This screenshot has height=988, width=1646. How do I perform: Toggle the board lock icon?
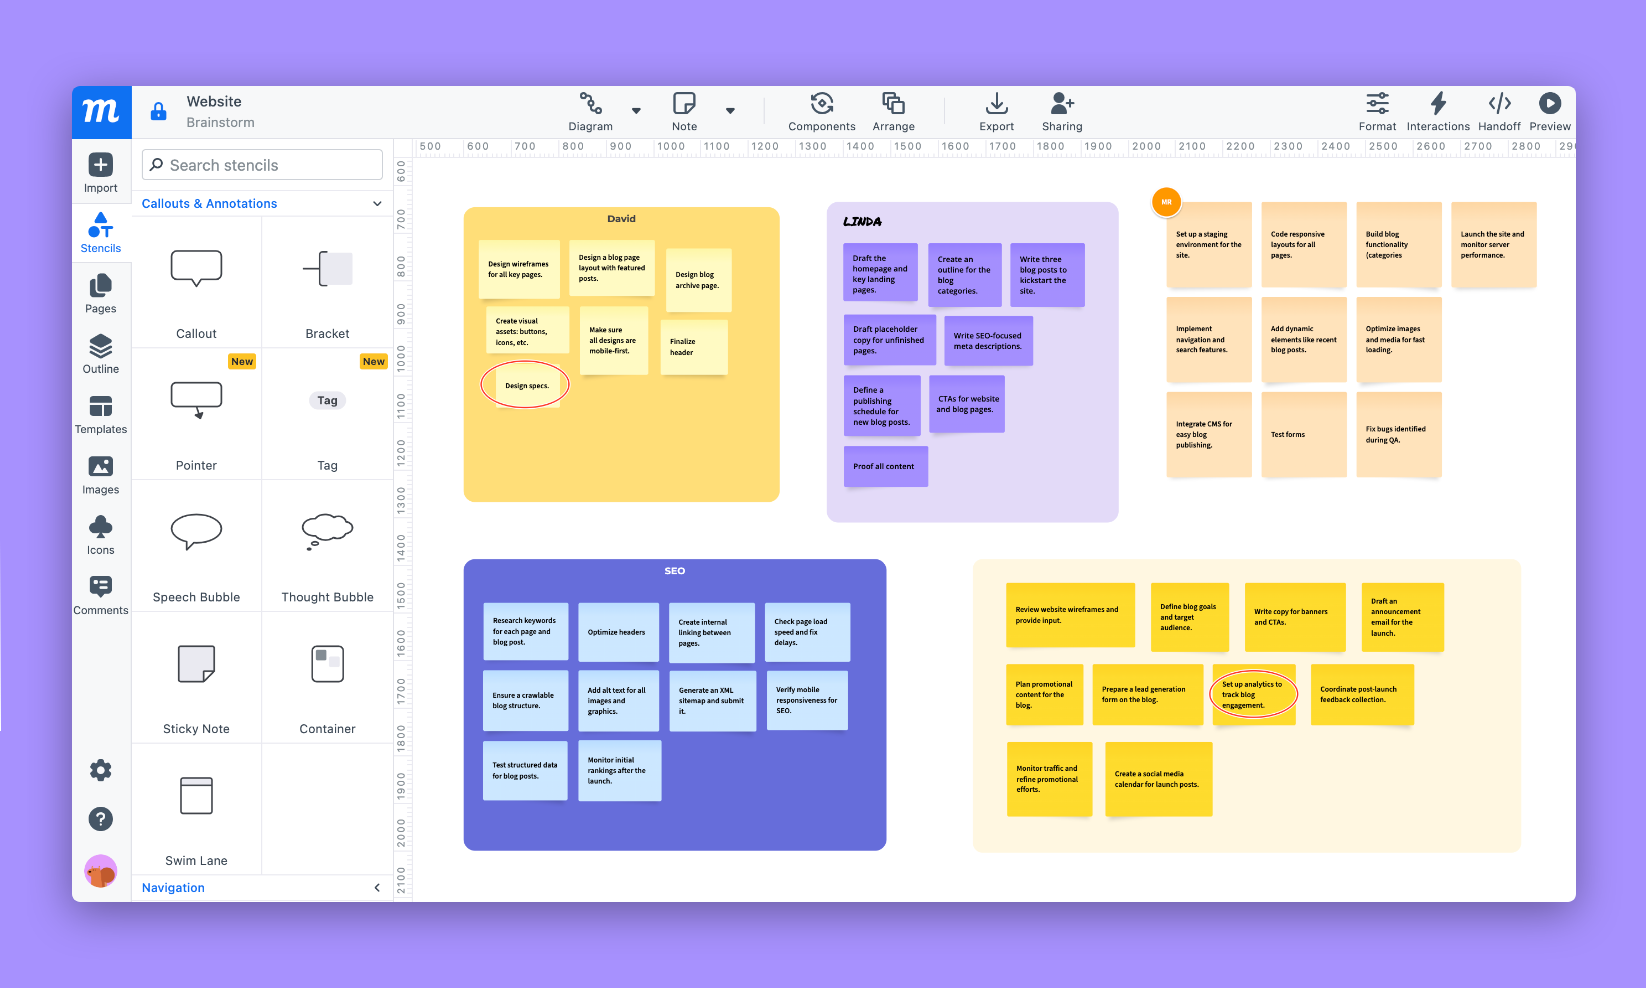pyautogui.click(x=158, y=112)
